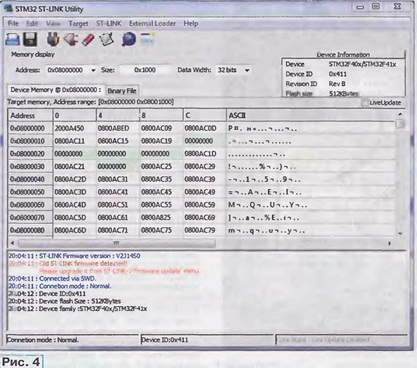Open the File menu
Viewport: 417px width, 368px height.
(x=13, y=23)
